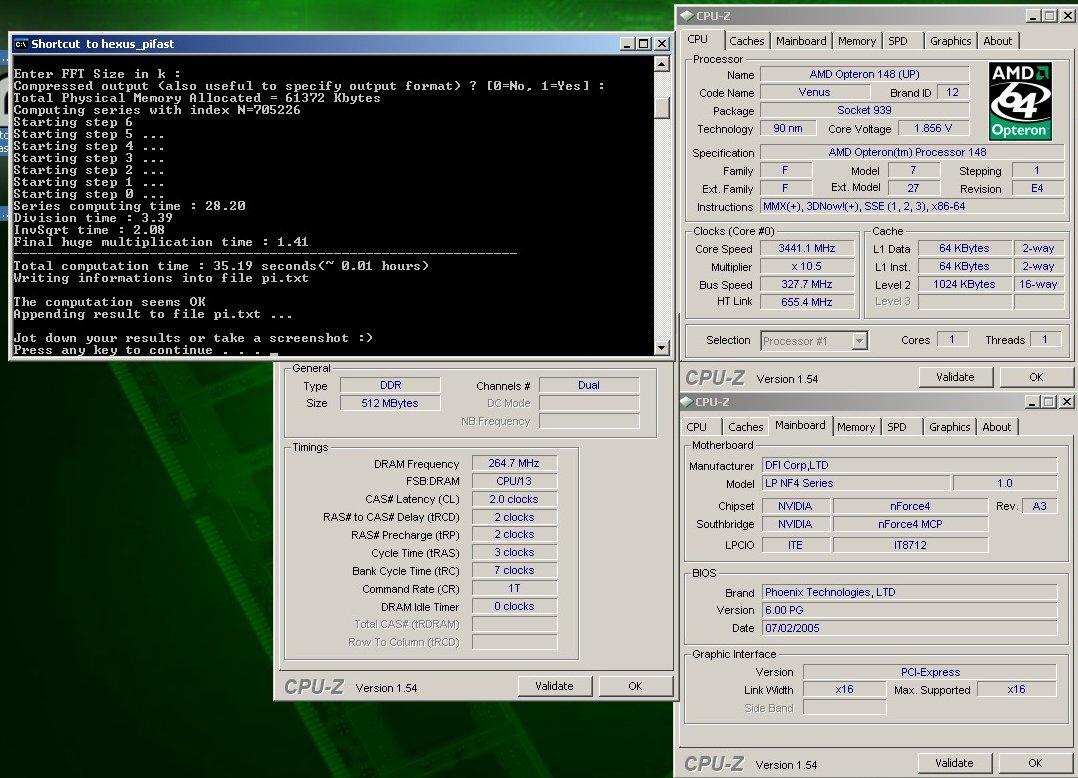Click the top CPU-Z window title icon
Screen dimensions: 1078x778
[687, 15]
